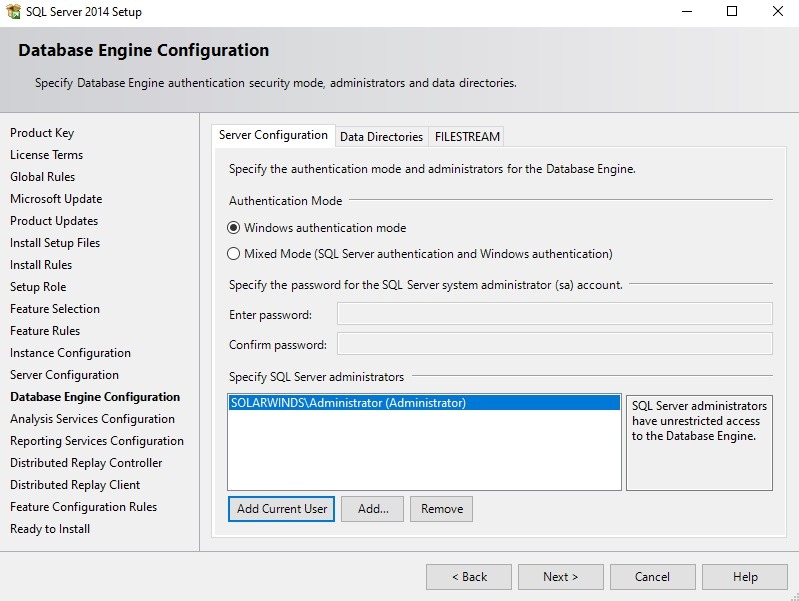Image resolution: width=799 pixels, height=601 pixels.
Task: Click the Global Rules step
Action: click(x=42, y=177)
